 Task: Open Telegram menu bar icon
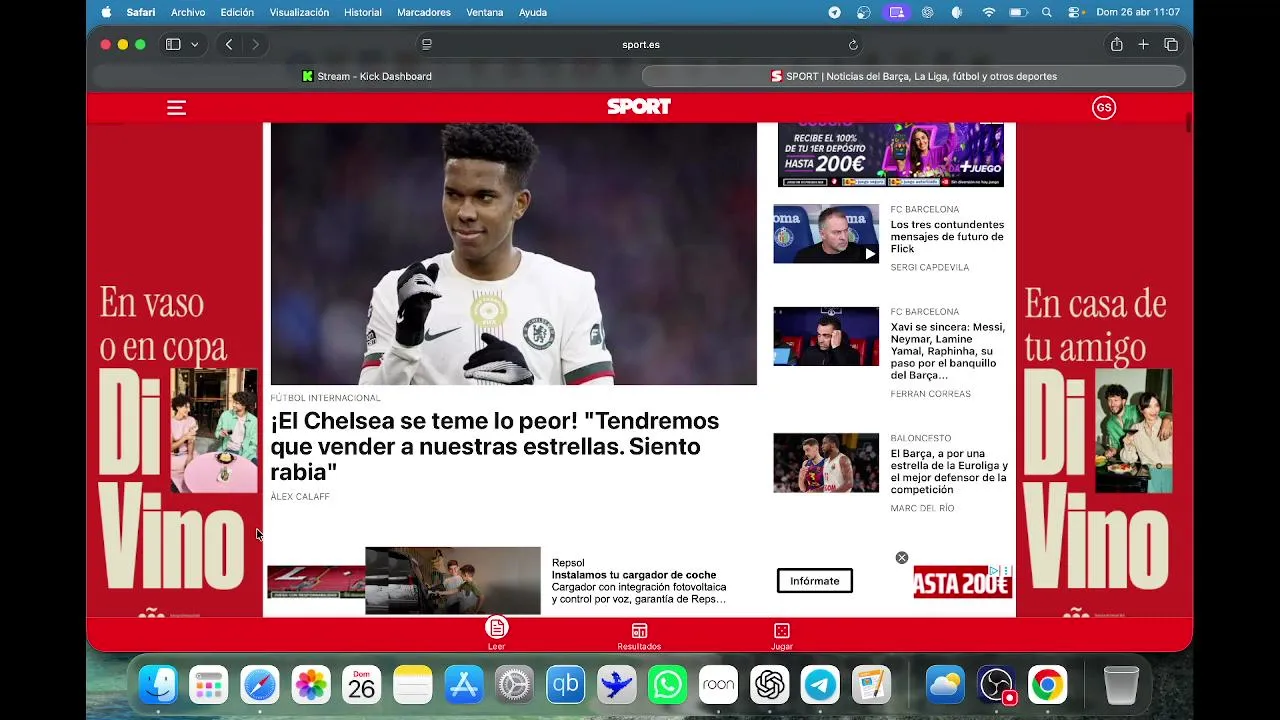[x=834, y=12]
